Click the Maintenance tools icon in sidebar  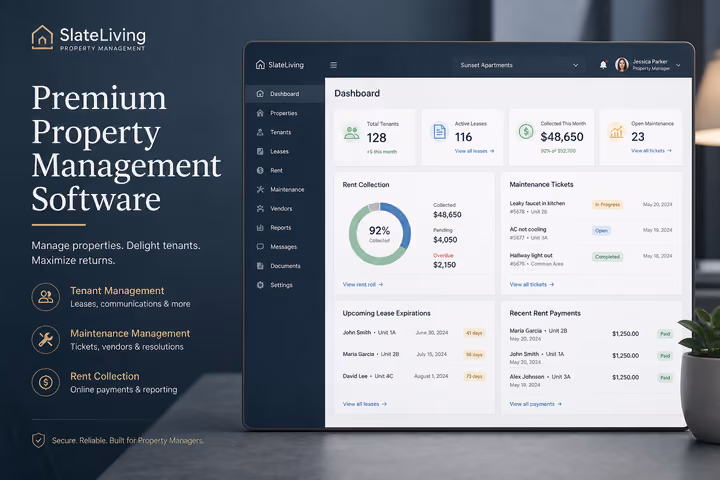[x=260, y=189]
